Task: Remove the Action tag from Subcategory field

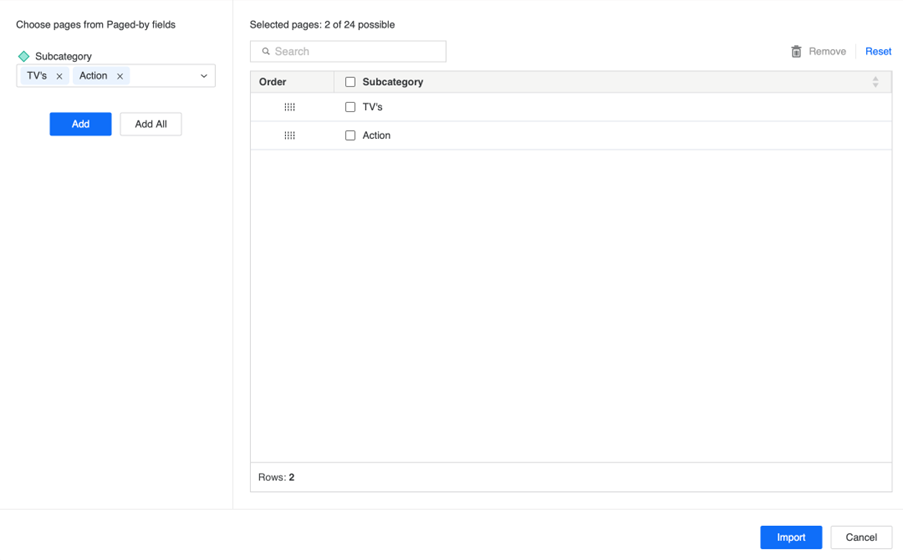Action: point(120,76)
